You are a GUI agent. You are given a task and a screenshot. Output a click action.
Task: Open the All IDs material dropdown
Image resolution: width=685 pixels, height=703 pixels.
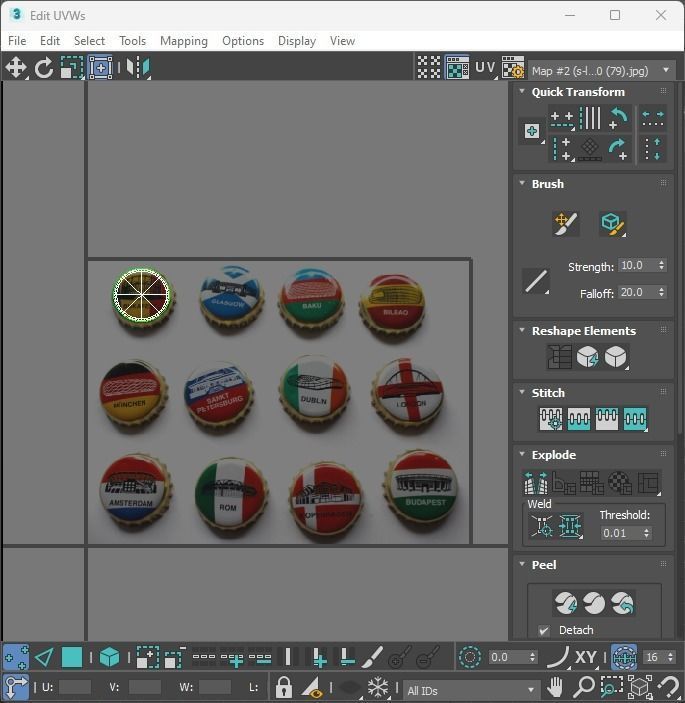click(x=471, y=690)
